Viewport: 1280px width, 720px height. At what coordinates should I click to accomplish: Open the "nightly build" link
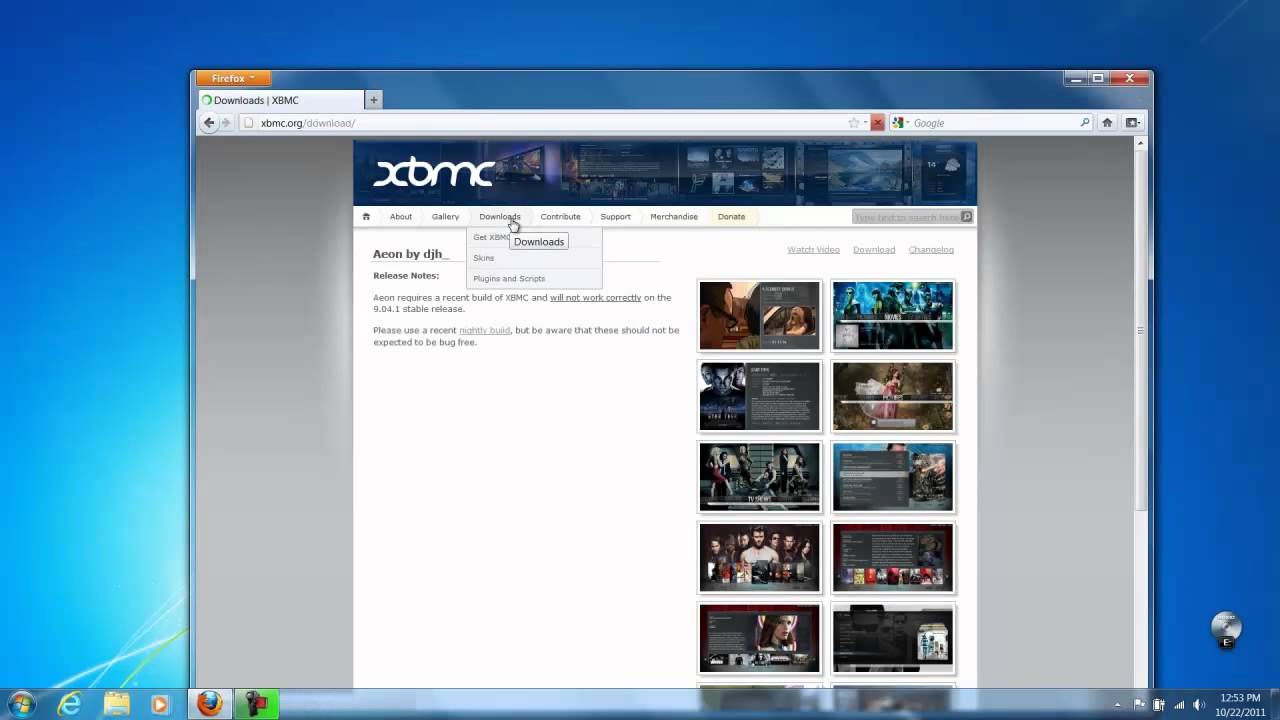(x=484, y=330)
